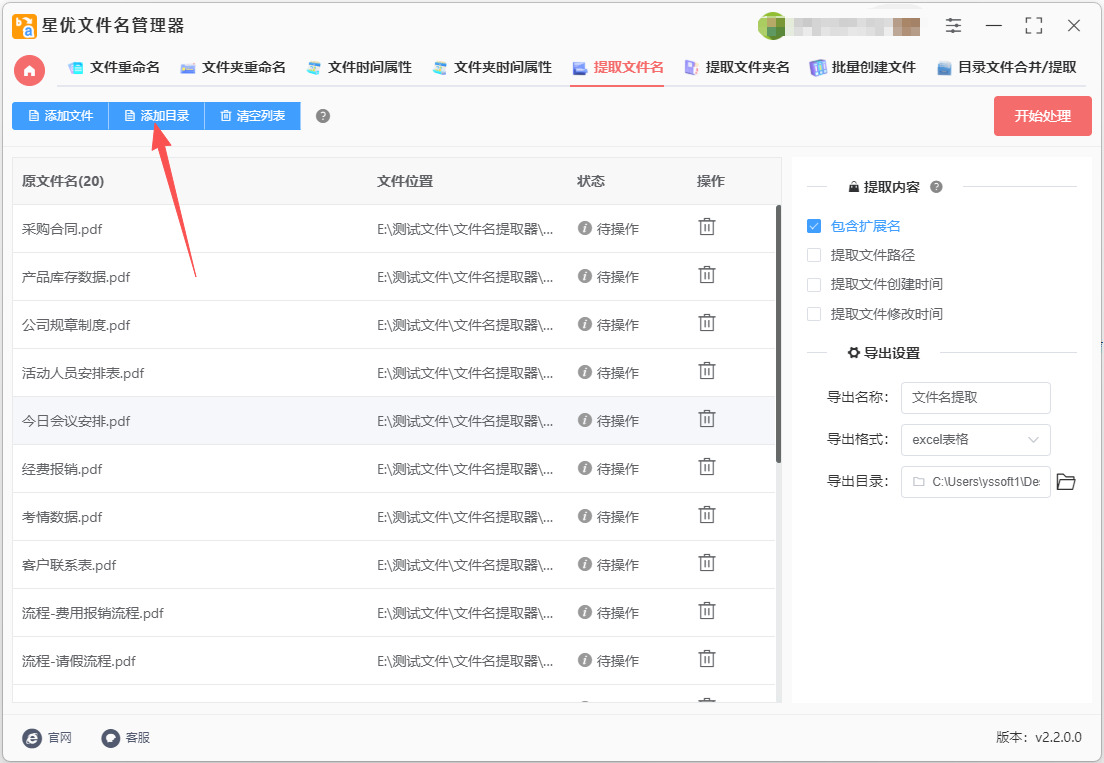
Task: Enable 提取文件路径 checkbox
Action: (x=814, y=255)
